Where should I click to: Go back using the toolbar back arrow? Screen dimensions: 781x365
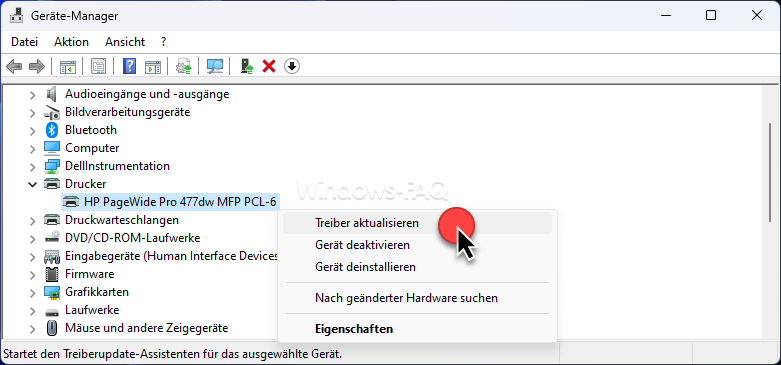14,66
